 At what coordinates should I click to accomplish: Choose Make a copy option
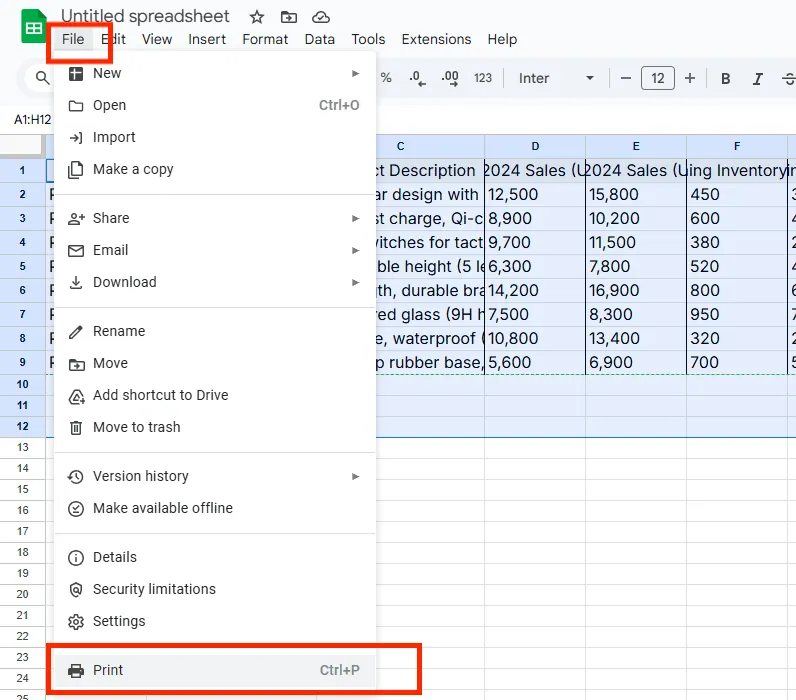133,169
